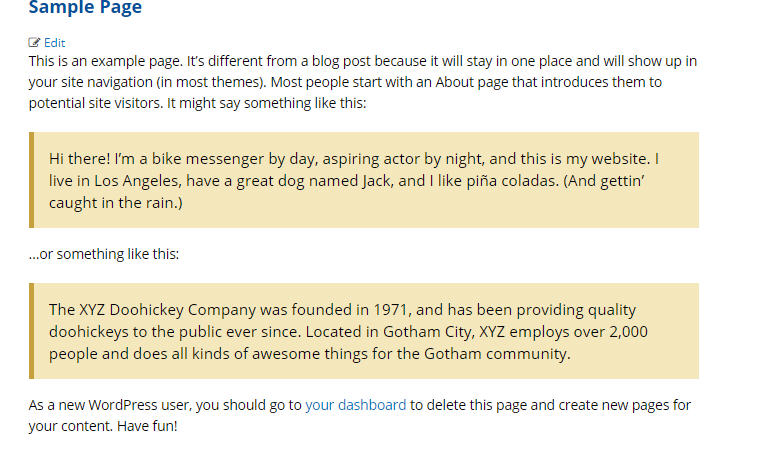Click the gold left border of the second quote
The width and height of the screenshot is (770, 451).
click(x=31, y=331)
